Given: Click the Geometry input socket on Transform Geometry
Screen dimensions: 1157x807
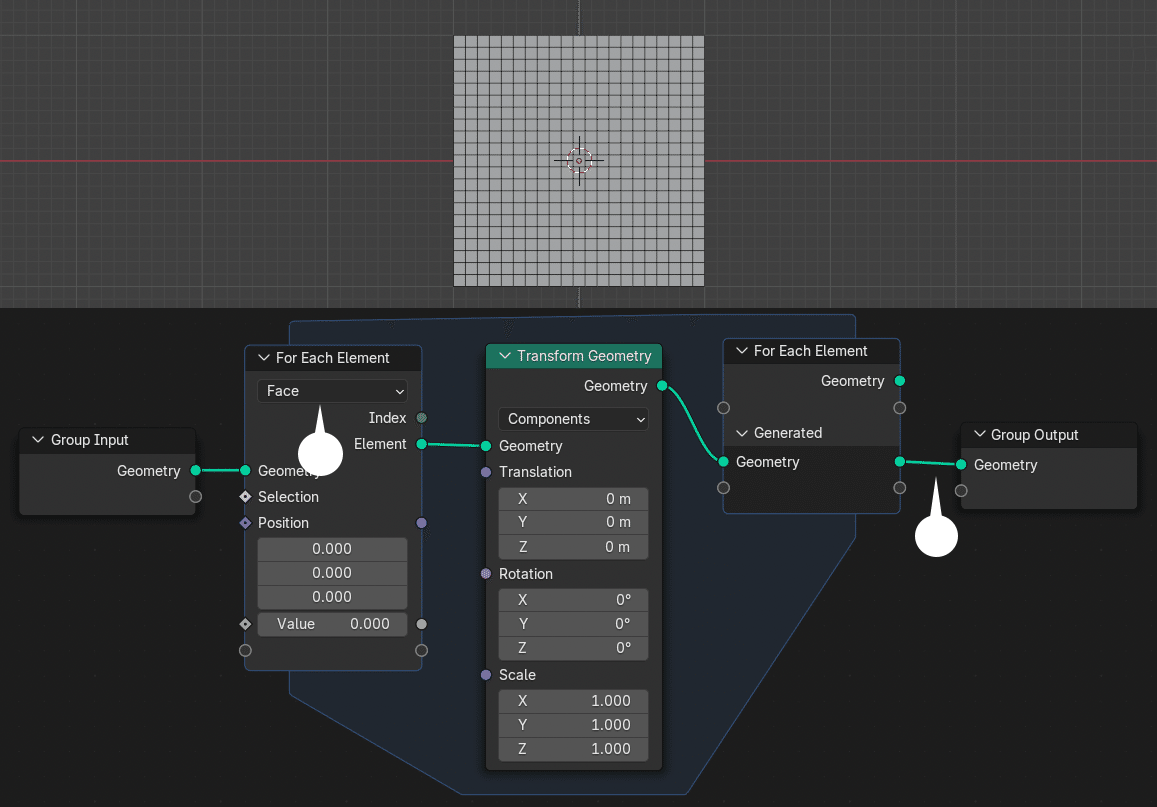Looking at the screenshot, I should [488, 446].
